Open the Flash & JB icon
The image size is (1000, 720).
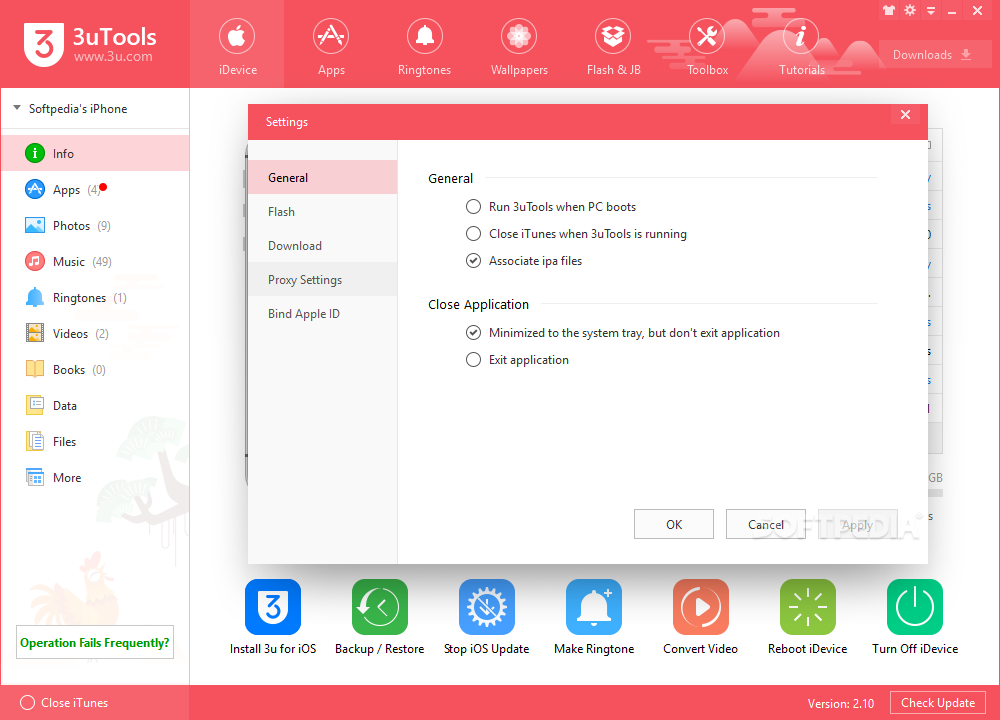[613, 36]
